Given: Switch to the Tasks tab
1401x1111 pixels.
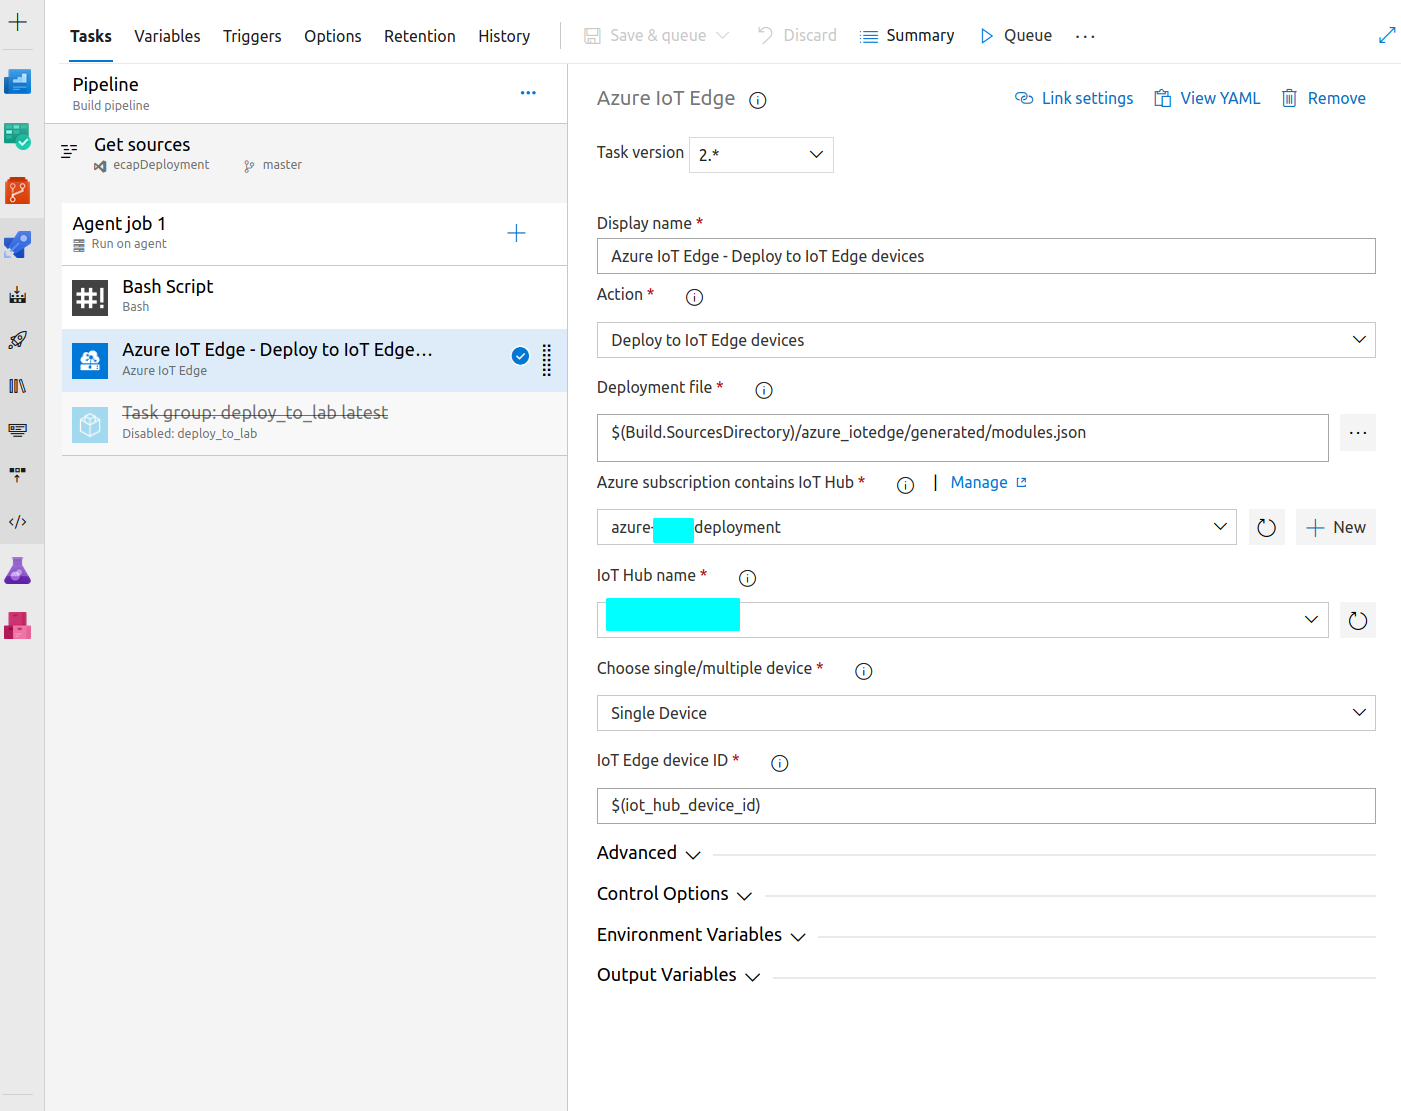Looking at the screenshot, I should [91, 36].
